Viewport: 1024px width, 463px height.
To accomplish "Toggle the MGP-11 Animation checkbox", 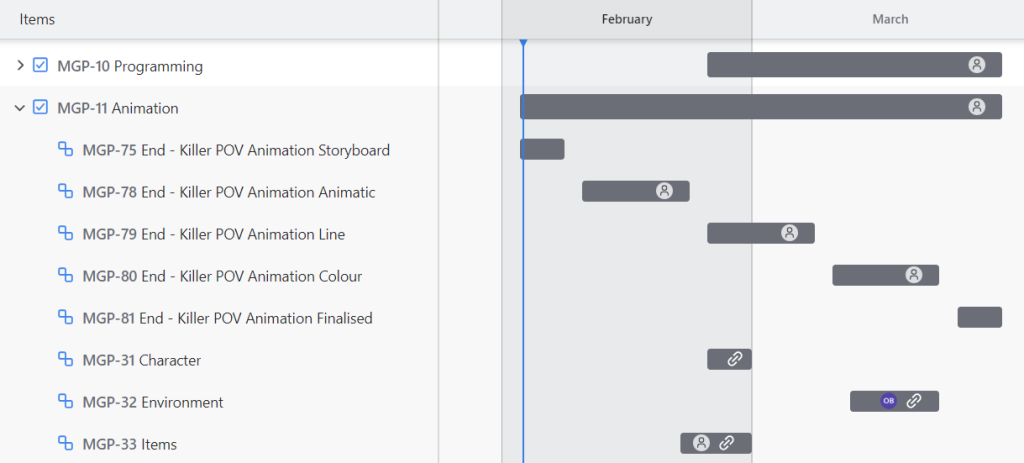I will [x=41, y=108].
